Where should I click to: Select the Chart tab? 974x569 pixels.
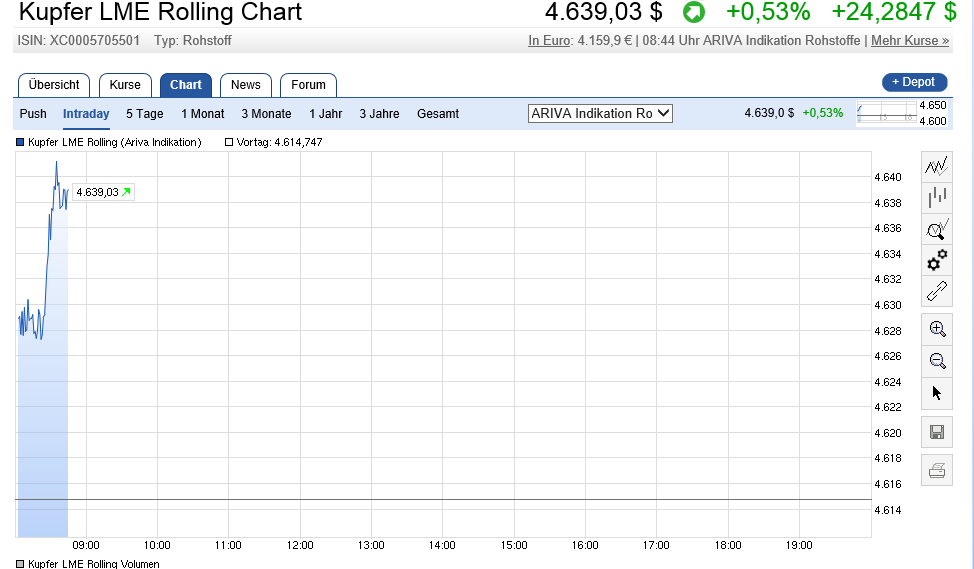coord(186,85)
